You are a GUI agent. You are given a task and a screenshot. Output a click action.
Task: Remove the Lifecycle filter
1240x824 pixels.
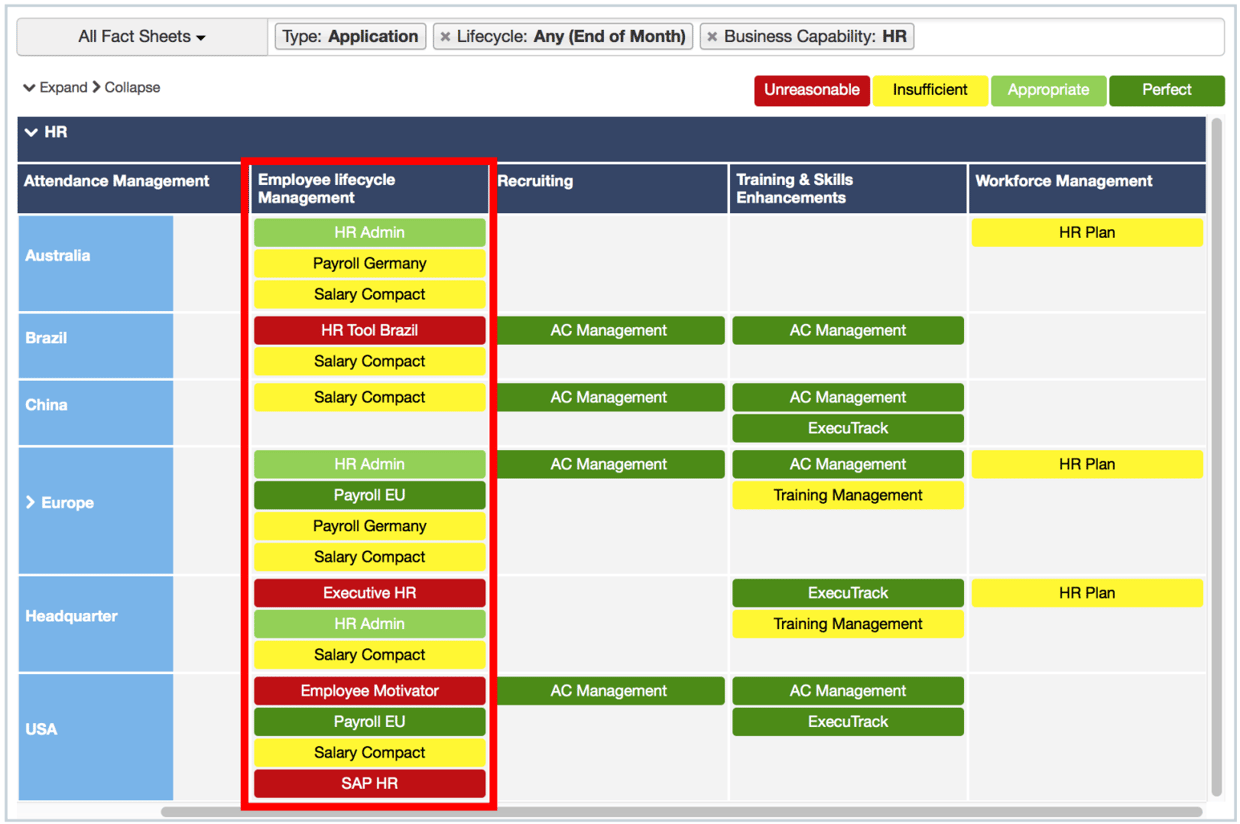[444, 36]
